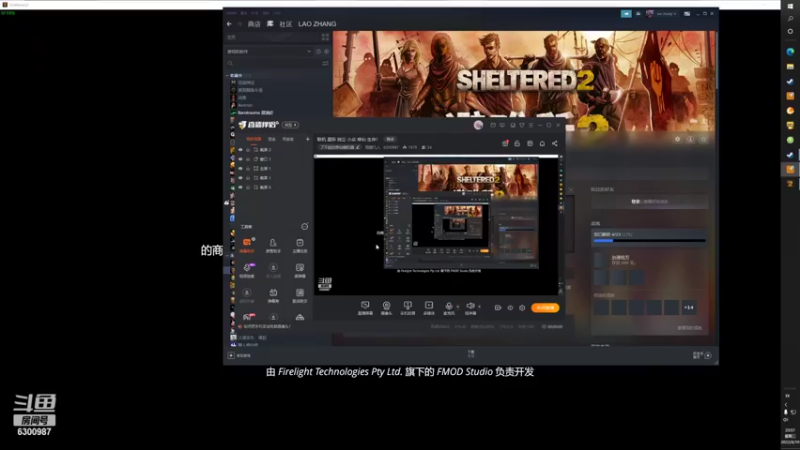Add Sheltered 2 to favorites with the star
Screen dimensions: 800x450
pos(704,139)
